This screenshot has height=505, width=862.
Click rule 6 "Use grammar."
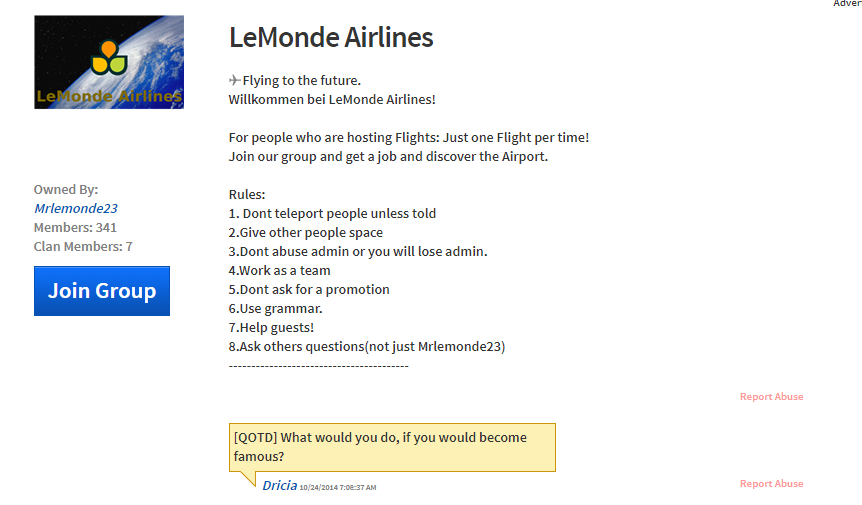(x=275, y=308)
